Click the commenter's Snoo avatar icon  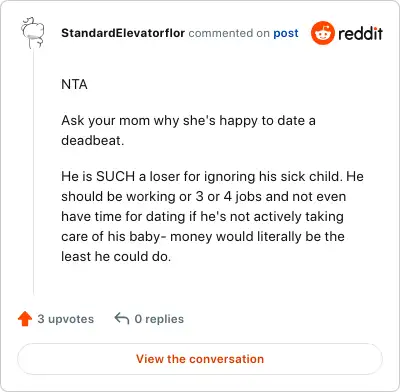click(x=33, y=33)
